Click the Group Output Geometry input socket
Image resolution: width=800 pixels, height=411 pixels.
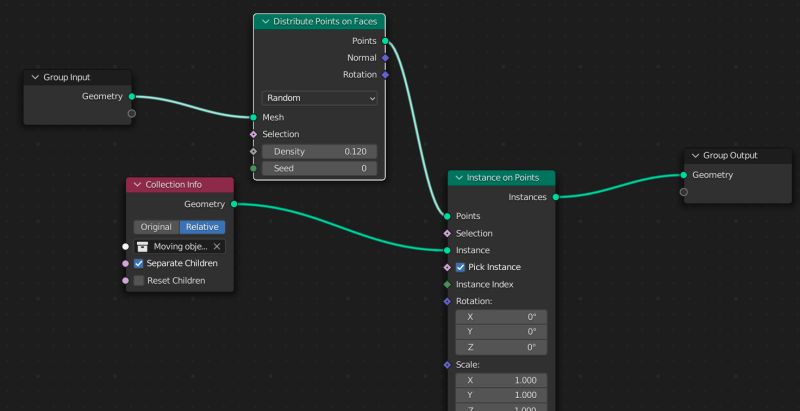(x=684, y=175)
